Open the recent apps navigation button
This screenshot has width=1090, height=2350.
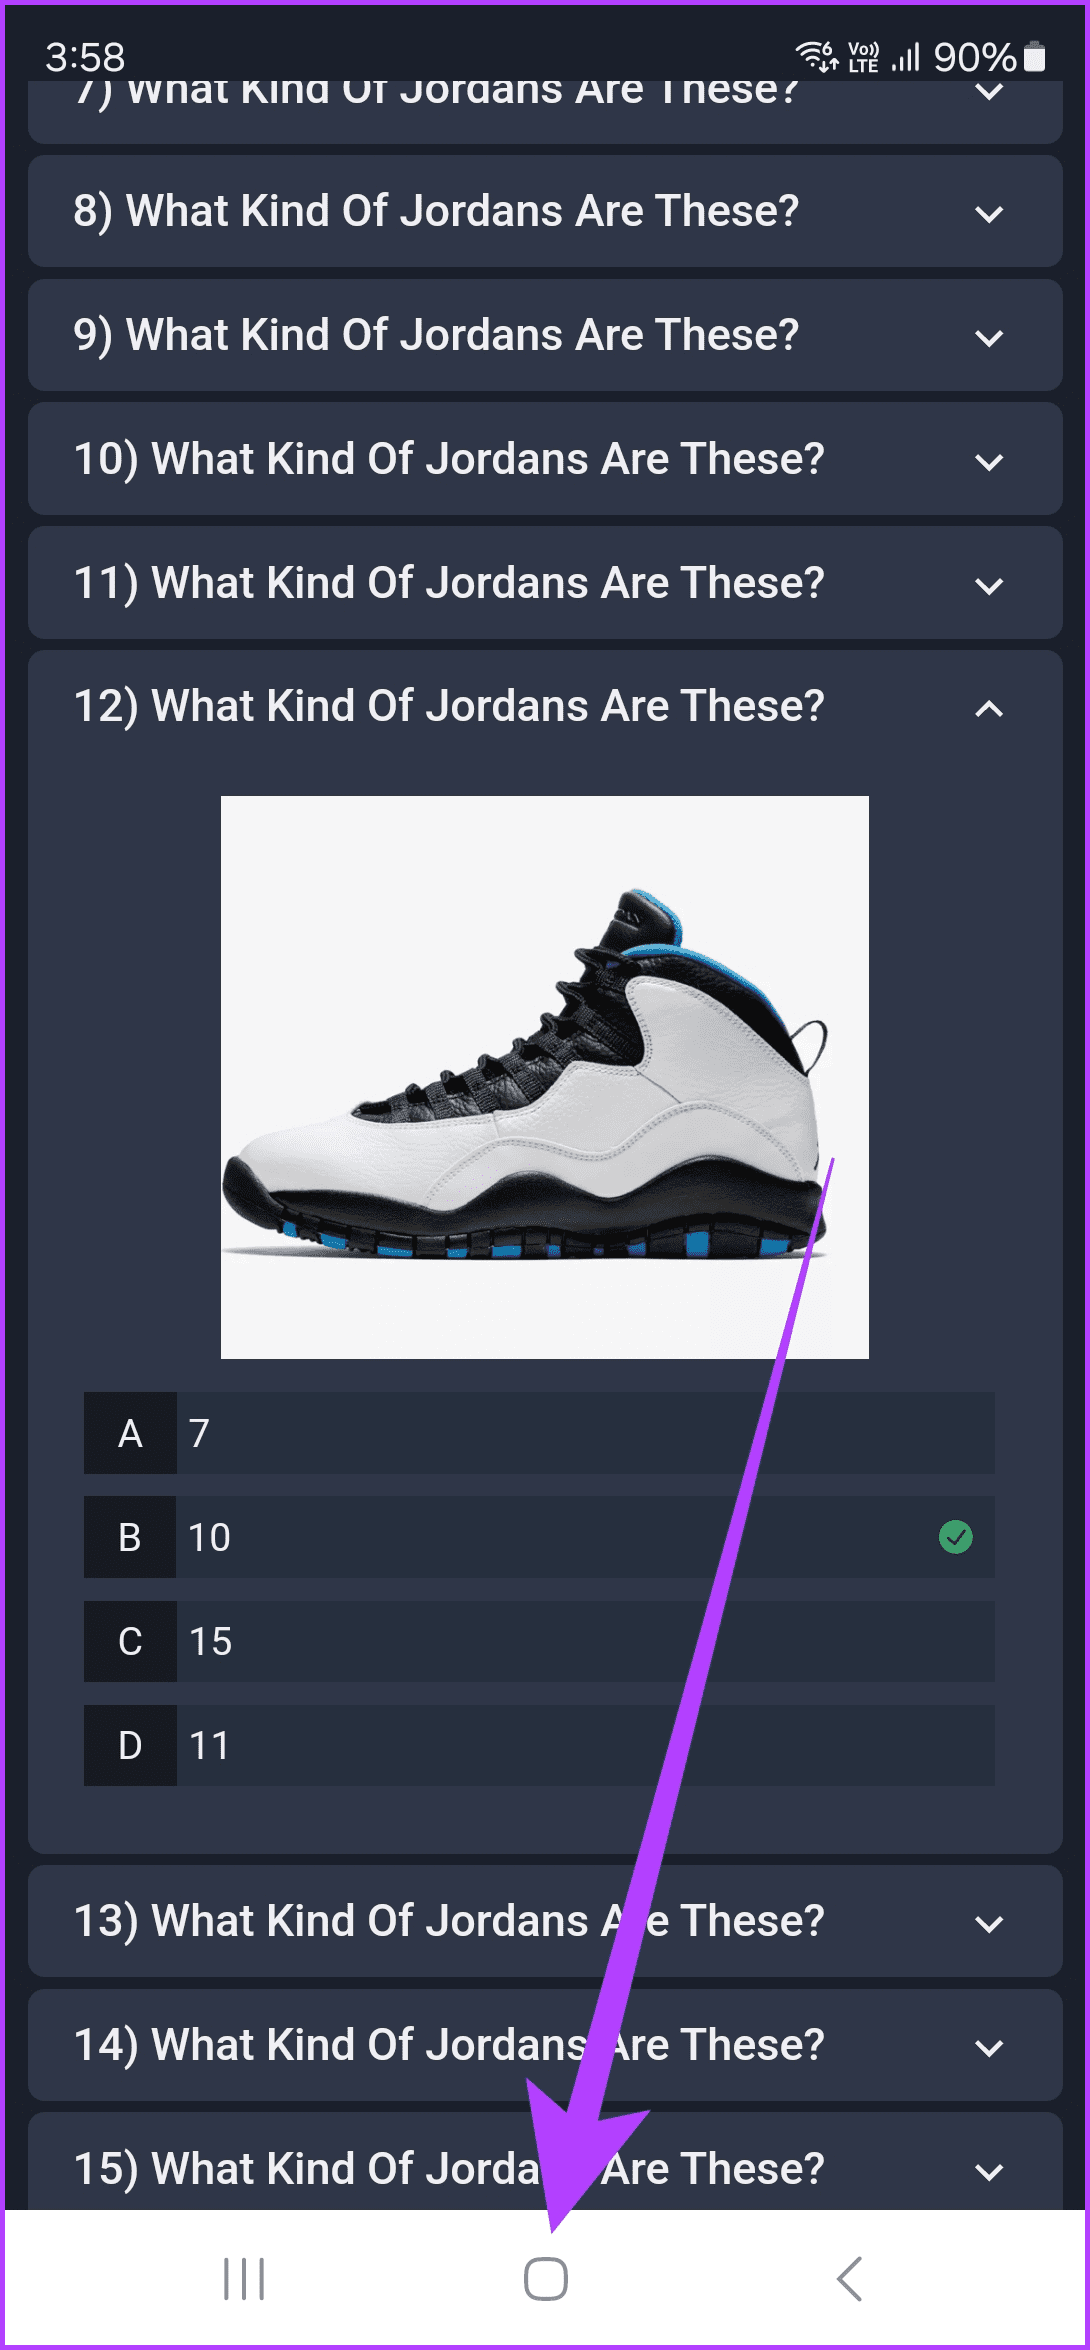pyautogui.click(x=244, y=2279)
